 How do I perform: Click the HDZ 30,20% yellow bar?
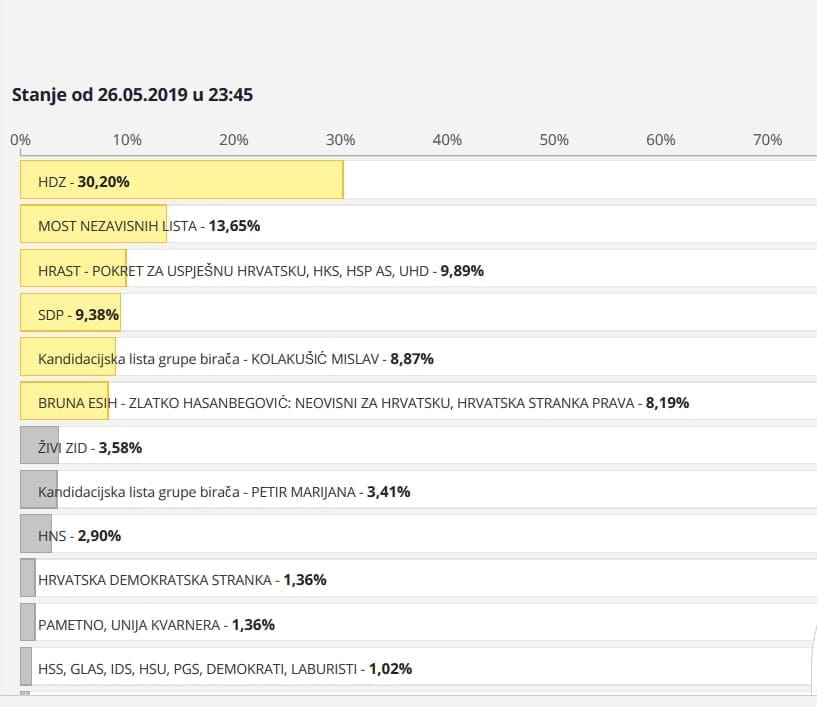pos(181,181)
